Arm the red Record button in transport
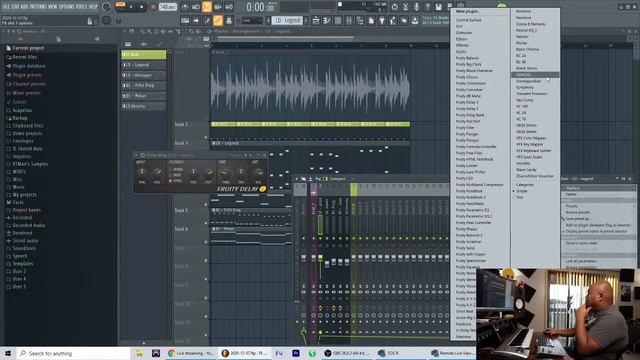The width and height of the screenshot is (640, 360). [x=153, y=7]
